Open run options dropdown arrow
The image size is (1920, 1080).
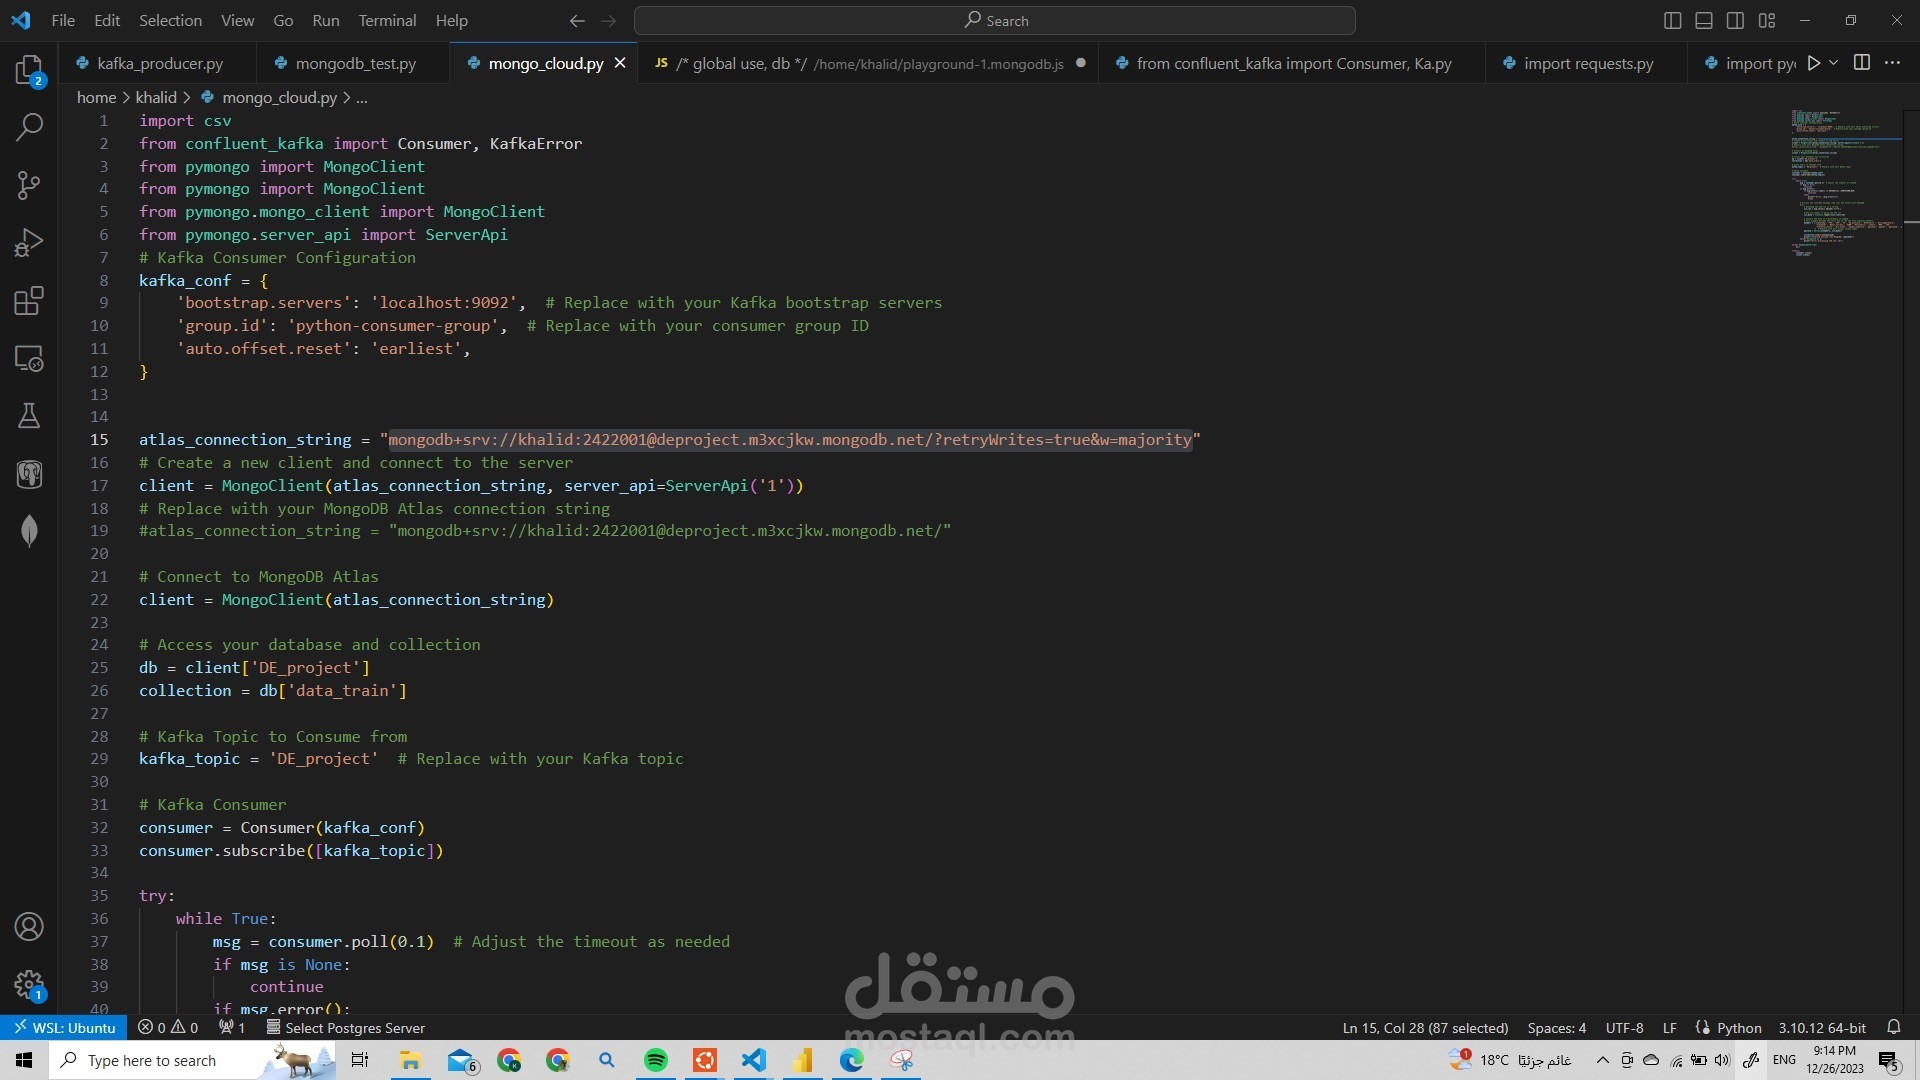[x=1833, y=63]
